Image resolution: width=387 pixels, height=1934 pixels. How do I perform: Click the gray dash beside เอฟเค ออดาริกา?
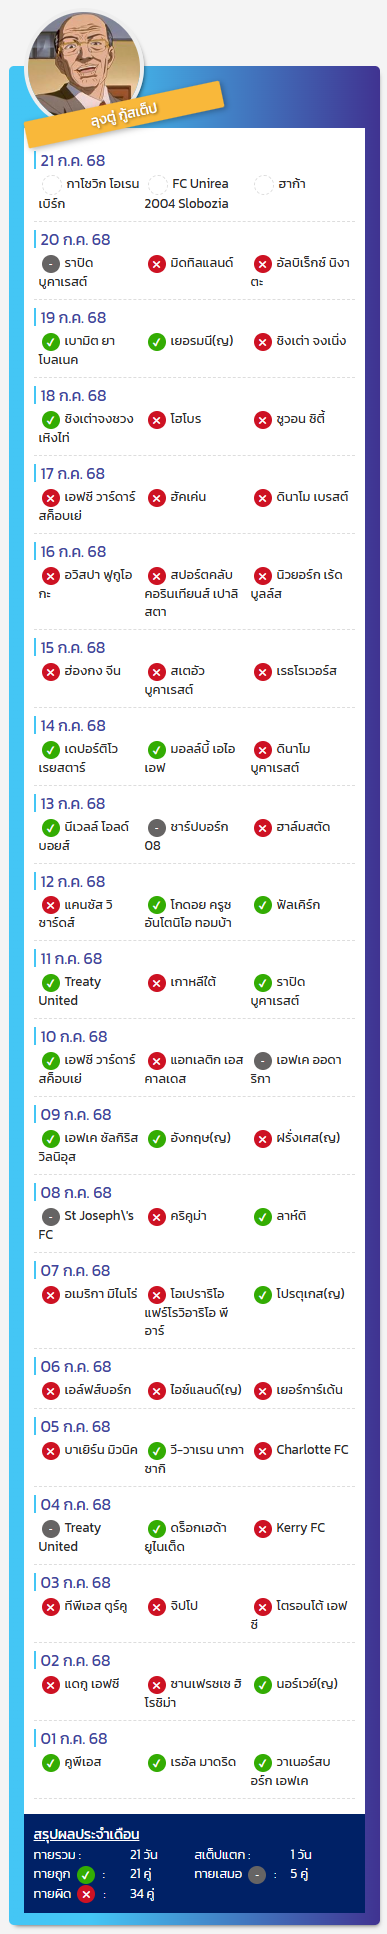pos(263,1061)
